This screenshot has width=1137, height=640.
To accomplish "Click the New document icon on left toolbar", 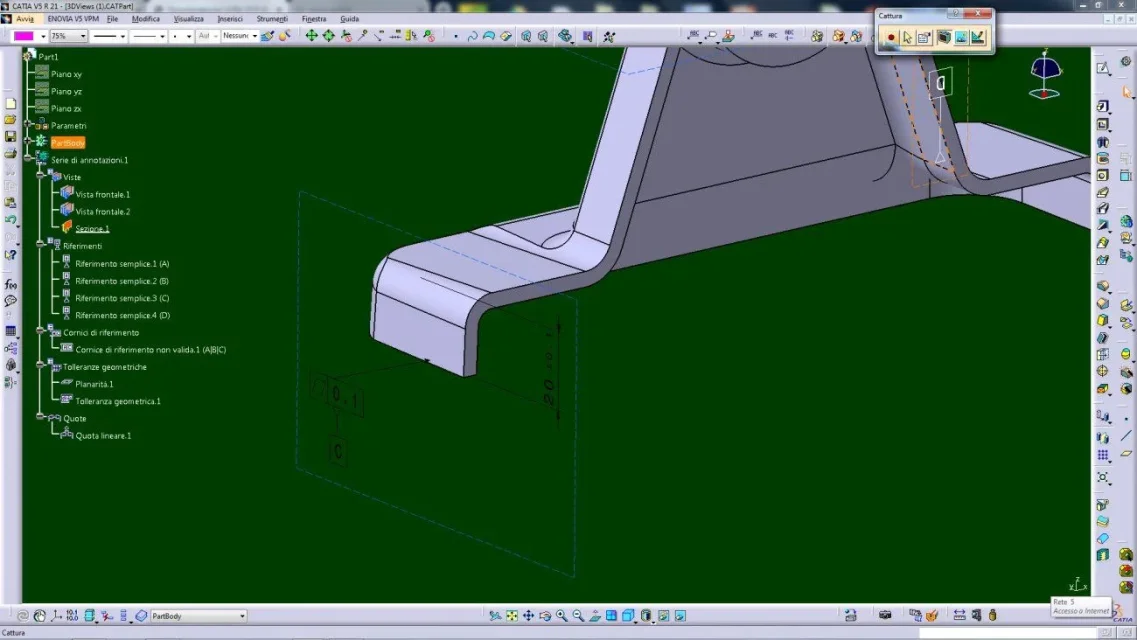I will coord(10,104).
